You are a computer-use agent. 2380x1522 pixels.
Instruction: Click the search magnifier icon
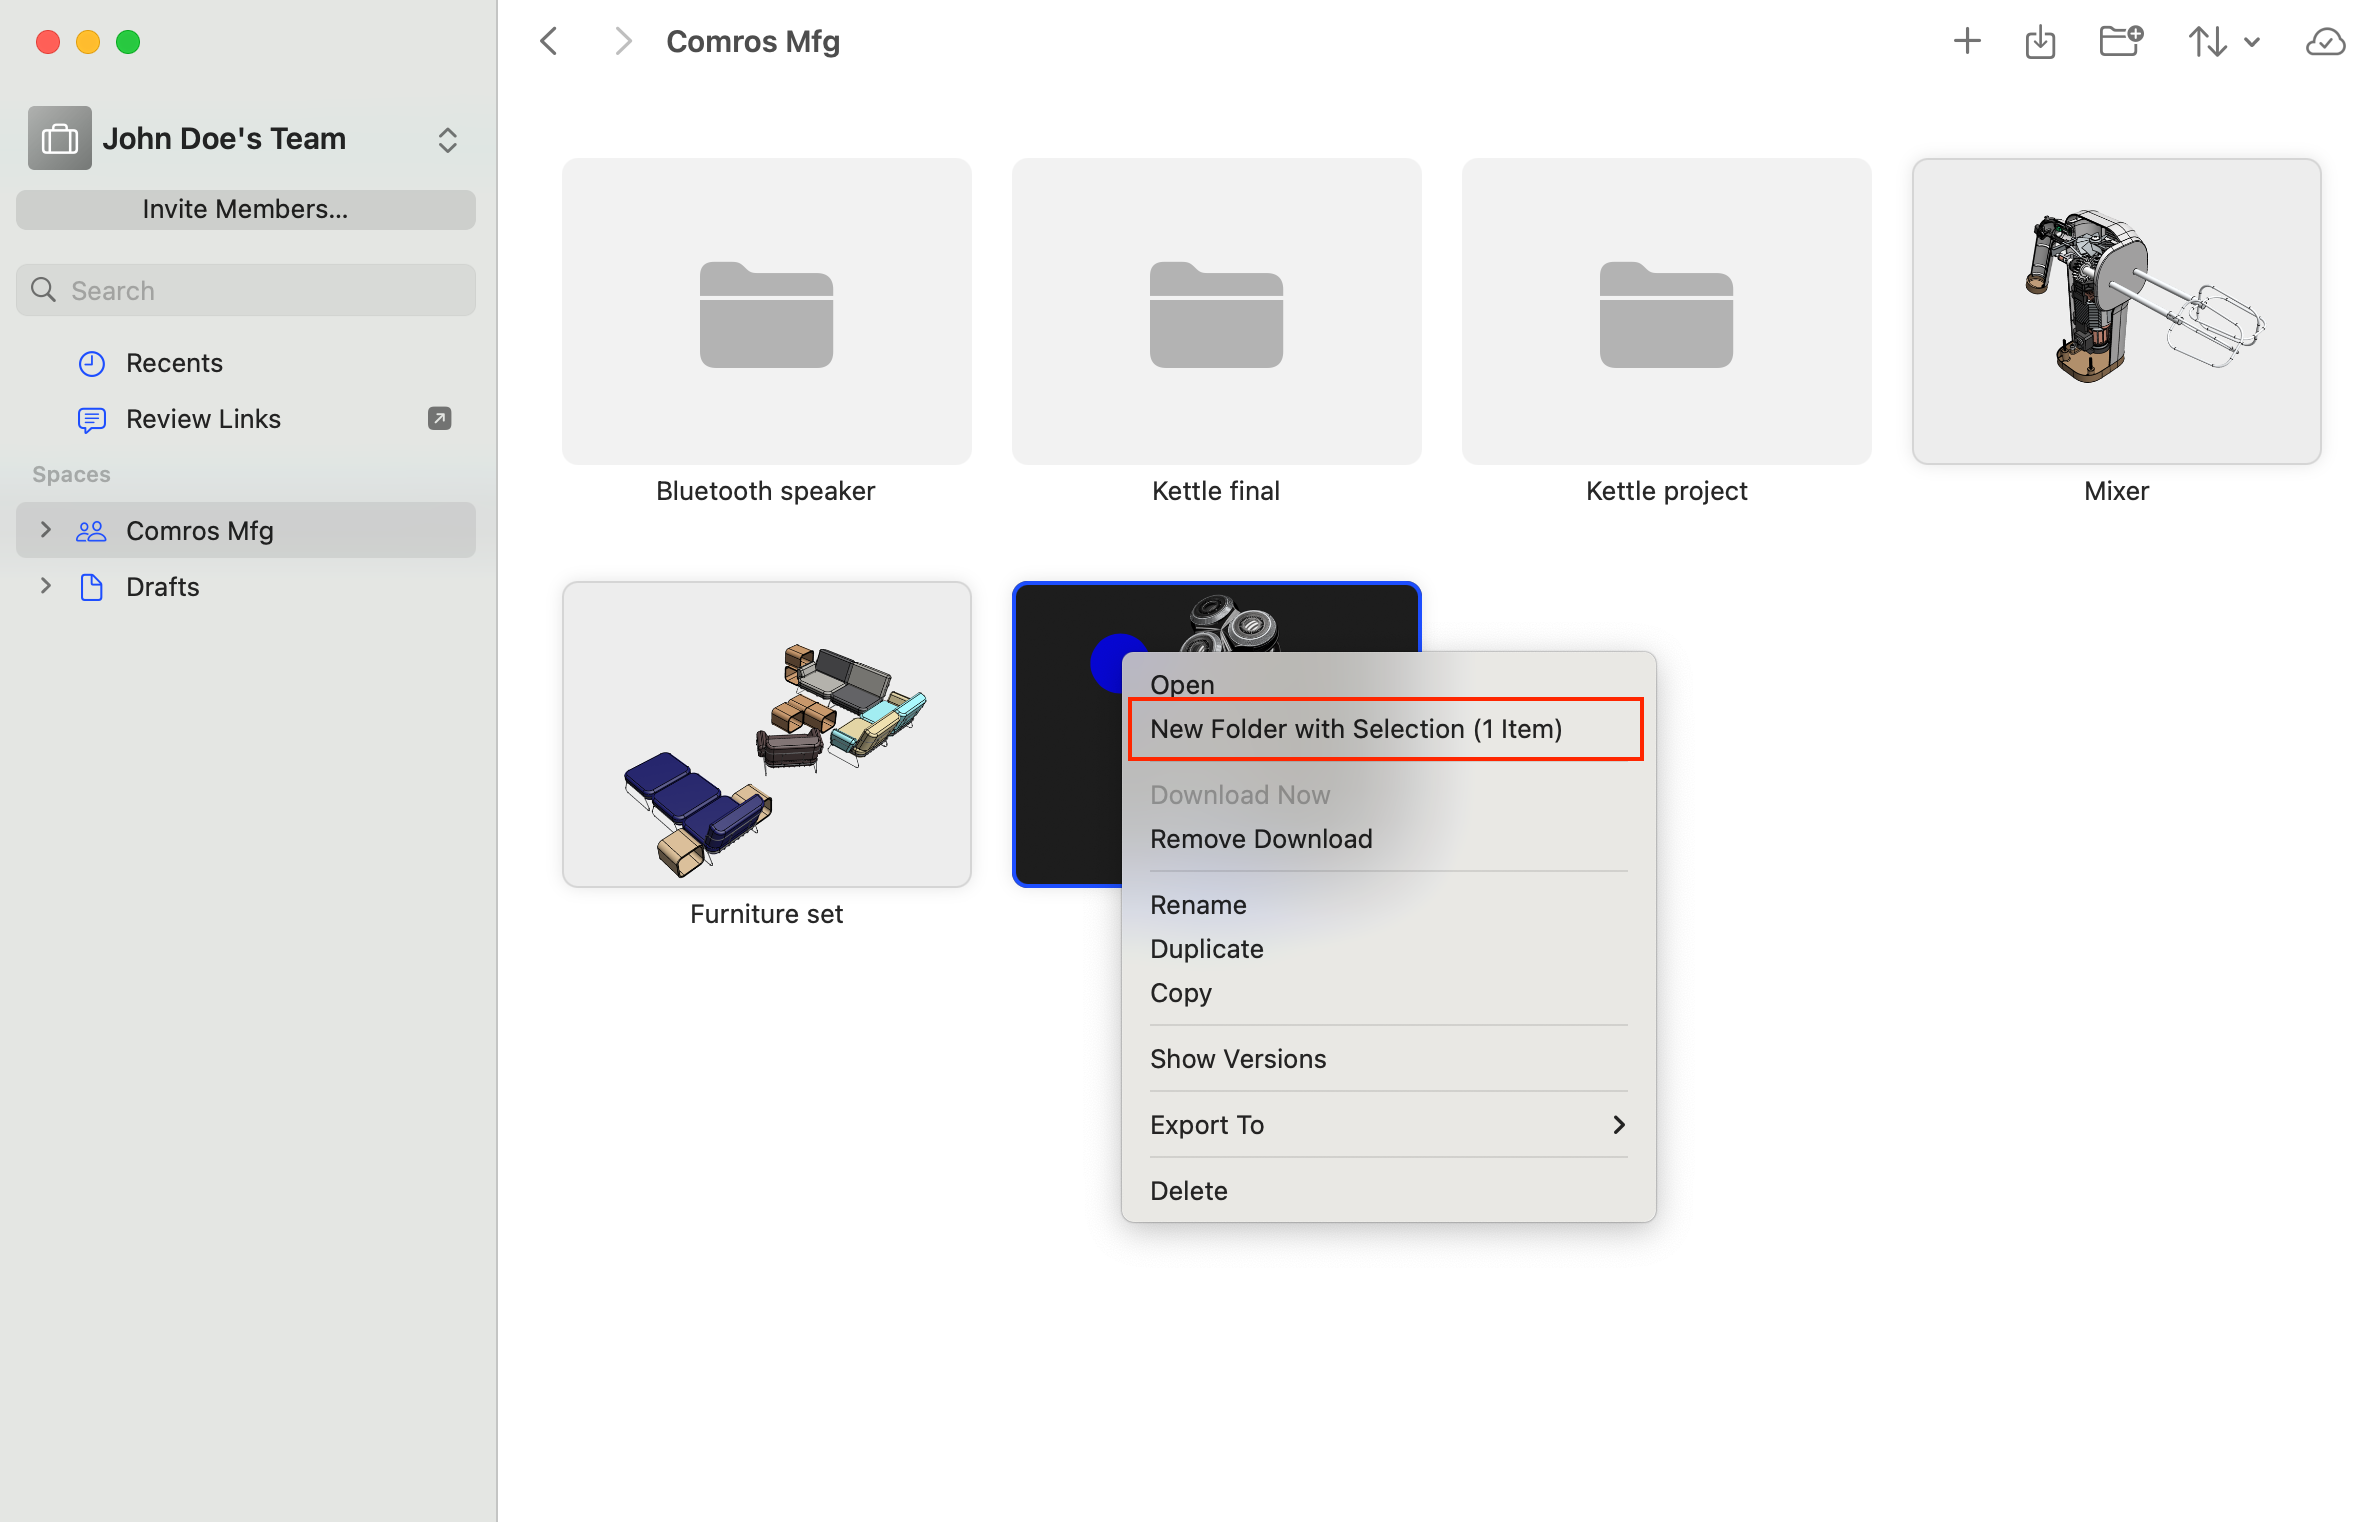tap(44, 290)
